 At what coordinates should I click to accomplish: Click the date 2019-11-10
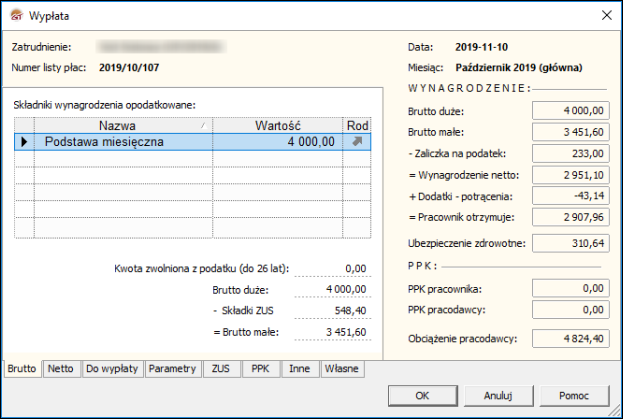tap(482, 47)
